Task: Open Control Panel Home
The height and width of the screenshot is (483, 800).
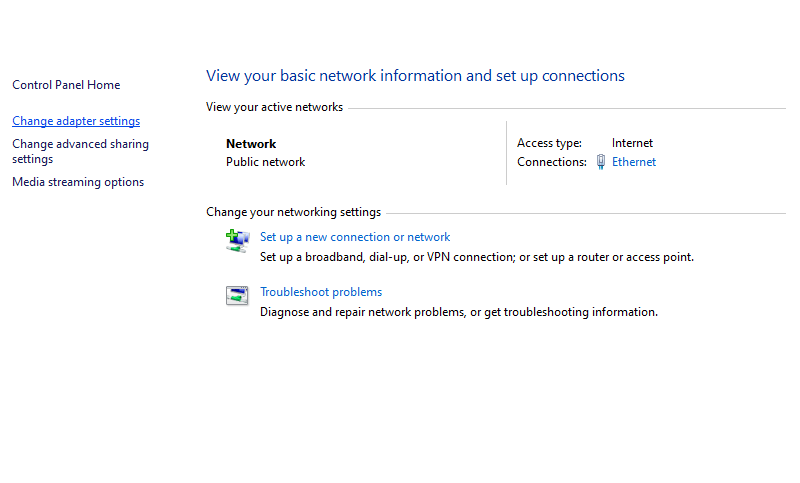Action: click(x=66, y=85)
